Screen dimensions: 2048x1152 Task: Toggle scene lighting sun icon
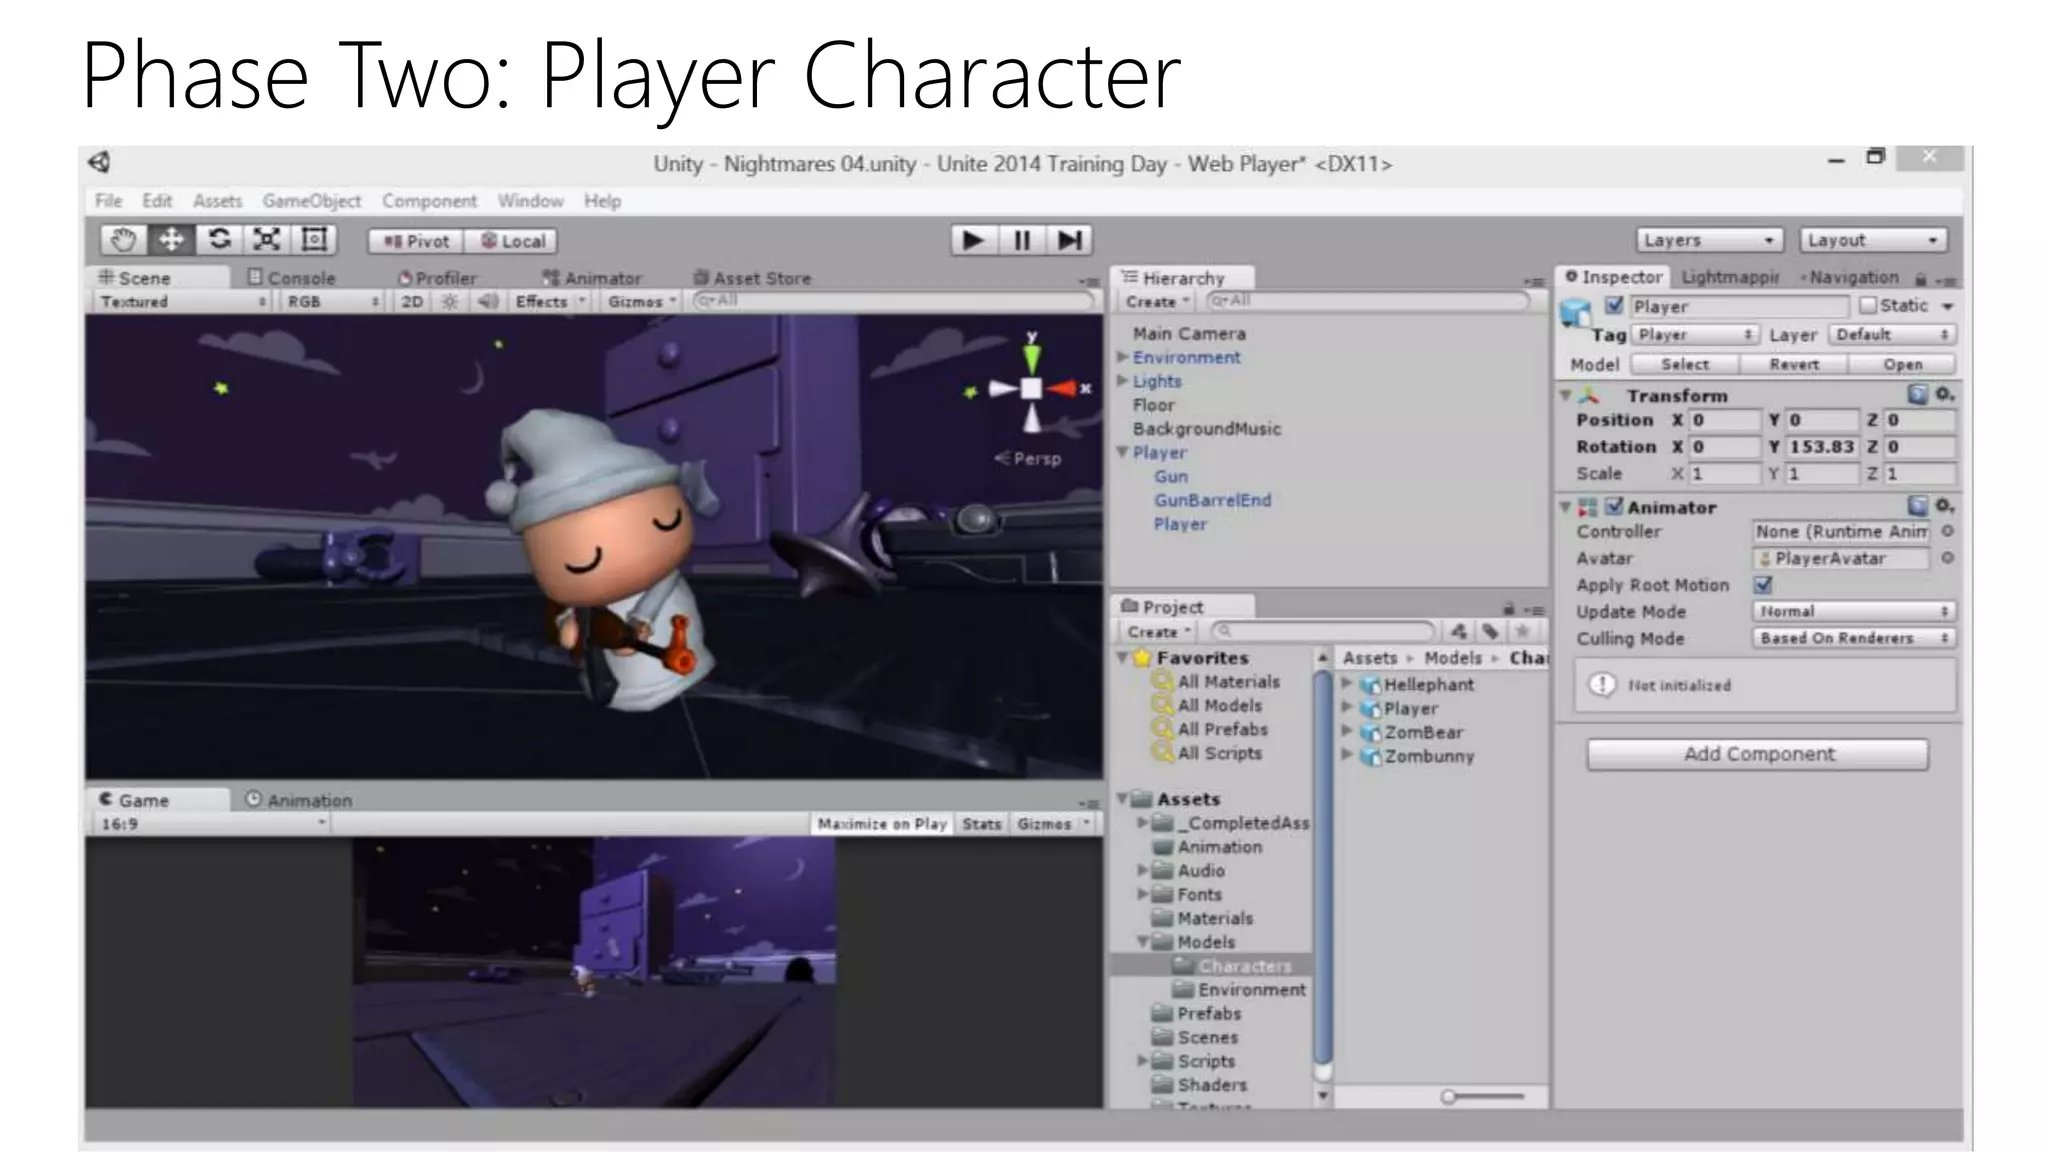tap(450, 301)
